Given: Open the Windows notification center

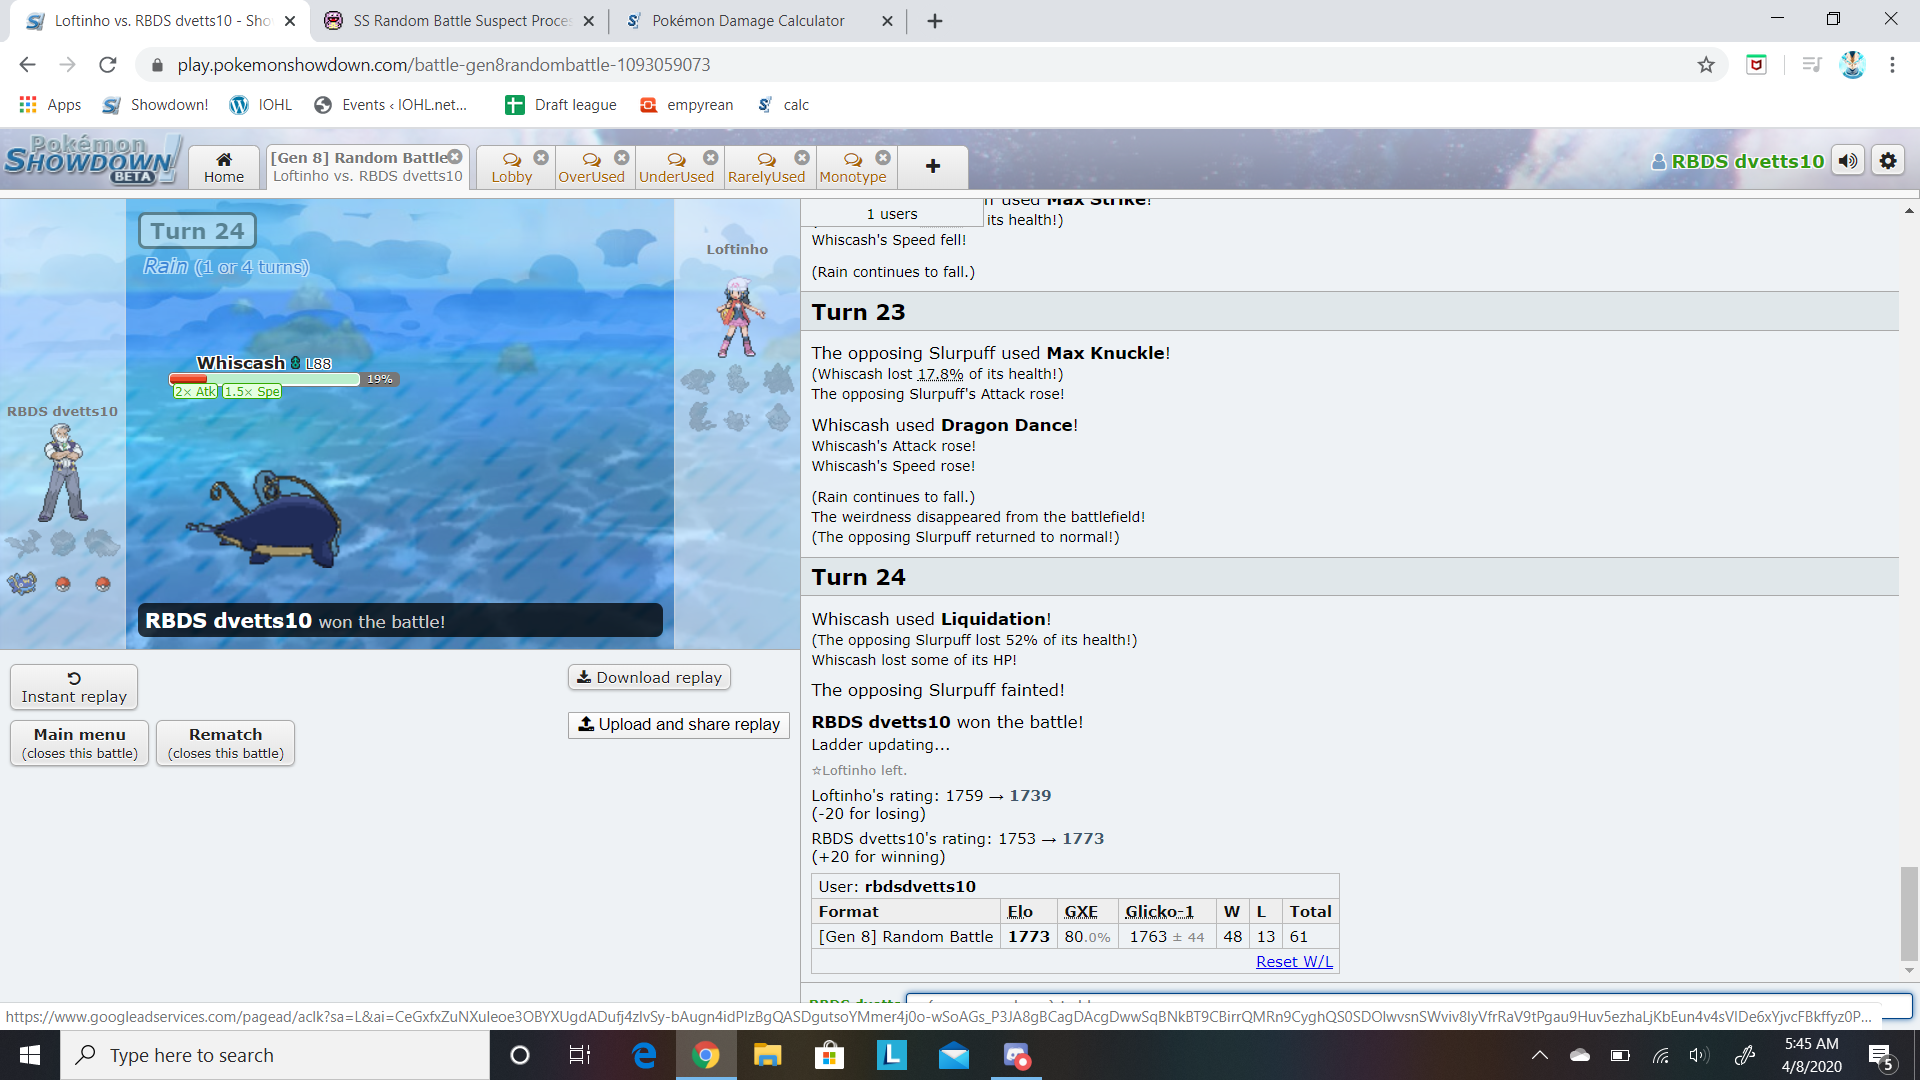Looking at the screenshot, I should click(1881, 1056).
